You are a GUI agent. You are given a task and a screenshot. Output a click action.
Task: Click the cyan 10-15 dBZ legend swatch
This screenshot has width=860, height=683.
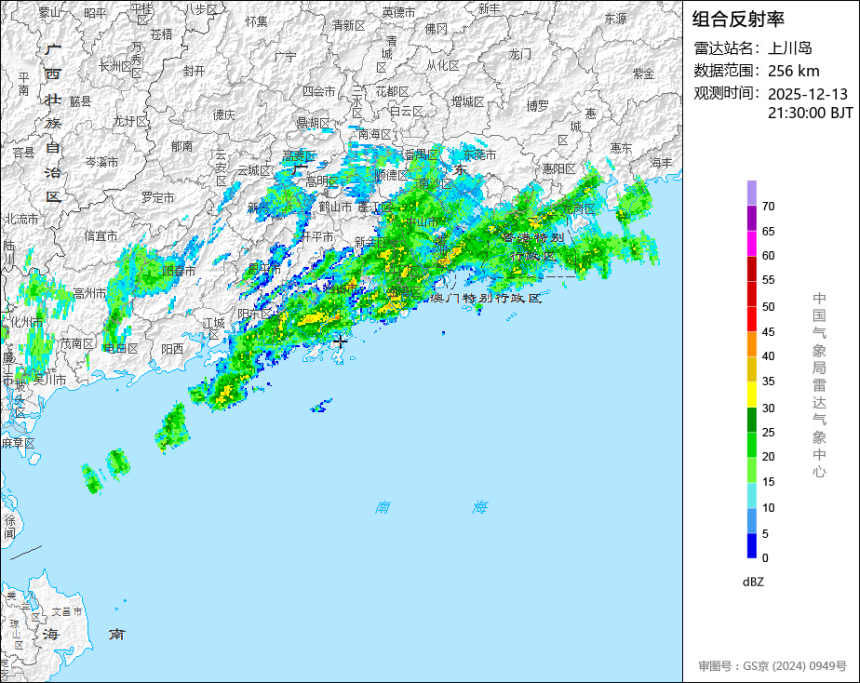point(751,495)
